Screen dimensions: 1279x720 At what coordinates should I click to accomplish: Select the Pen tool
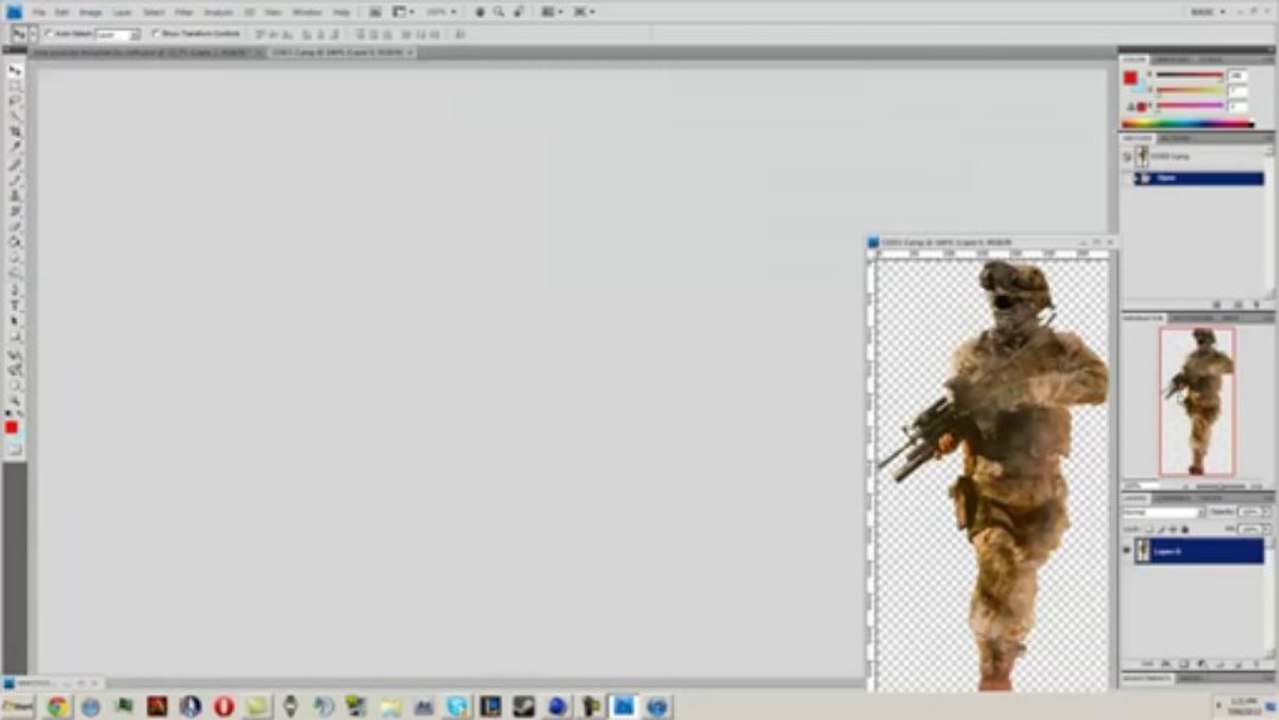pos(15,288)
